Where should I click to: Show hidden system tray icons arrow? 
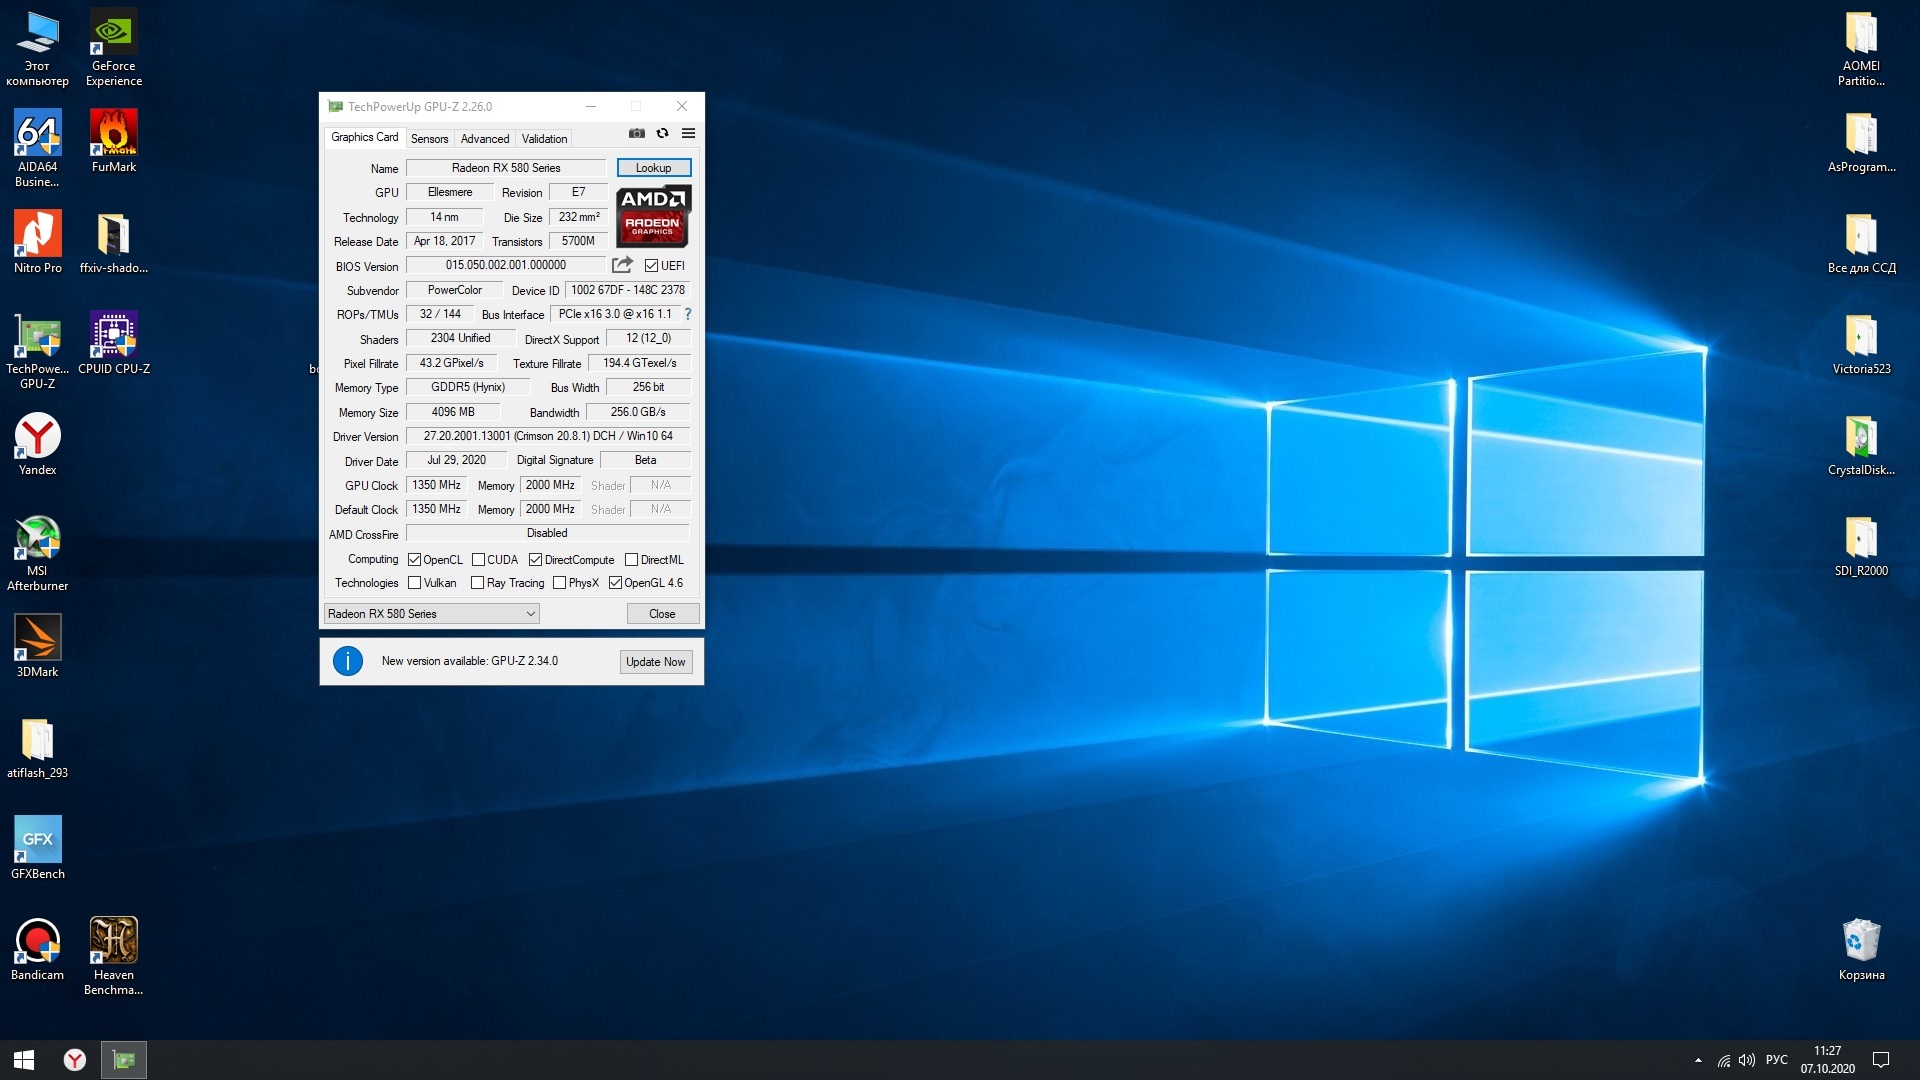point(1698,1060)
